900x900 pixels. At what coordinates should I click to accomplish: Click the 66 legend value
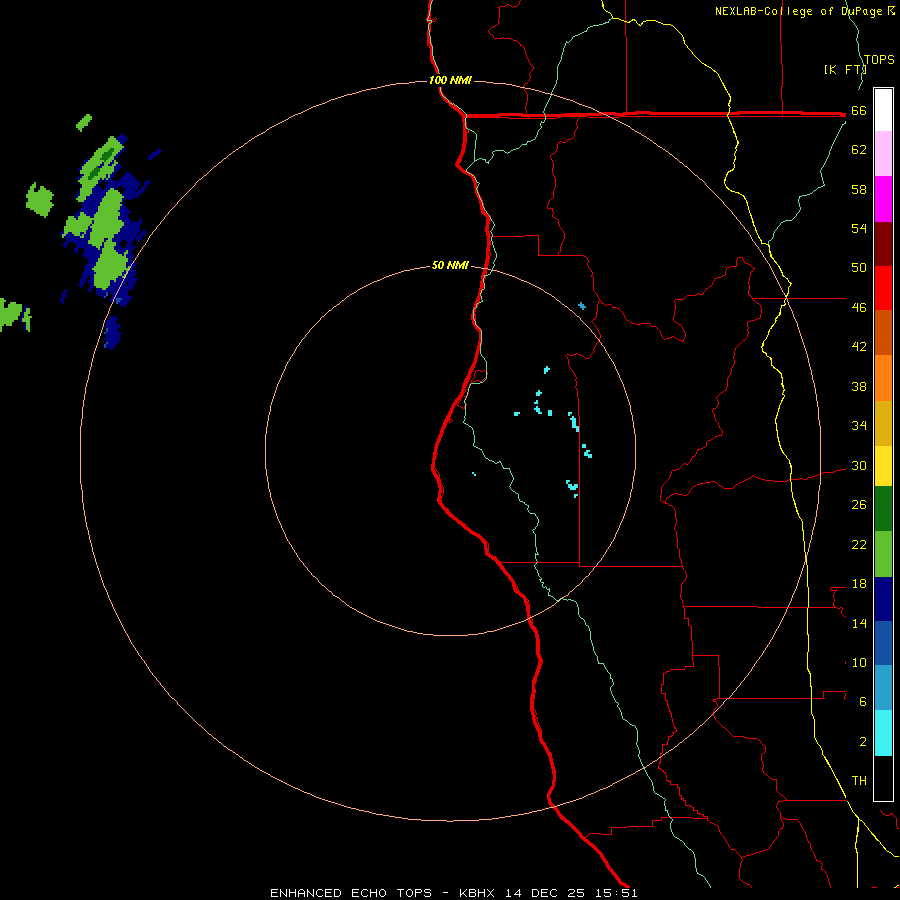(x=859, y=111)
